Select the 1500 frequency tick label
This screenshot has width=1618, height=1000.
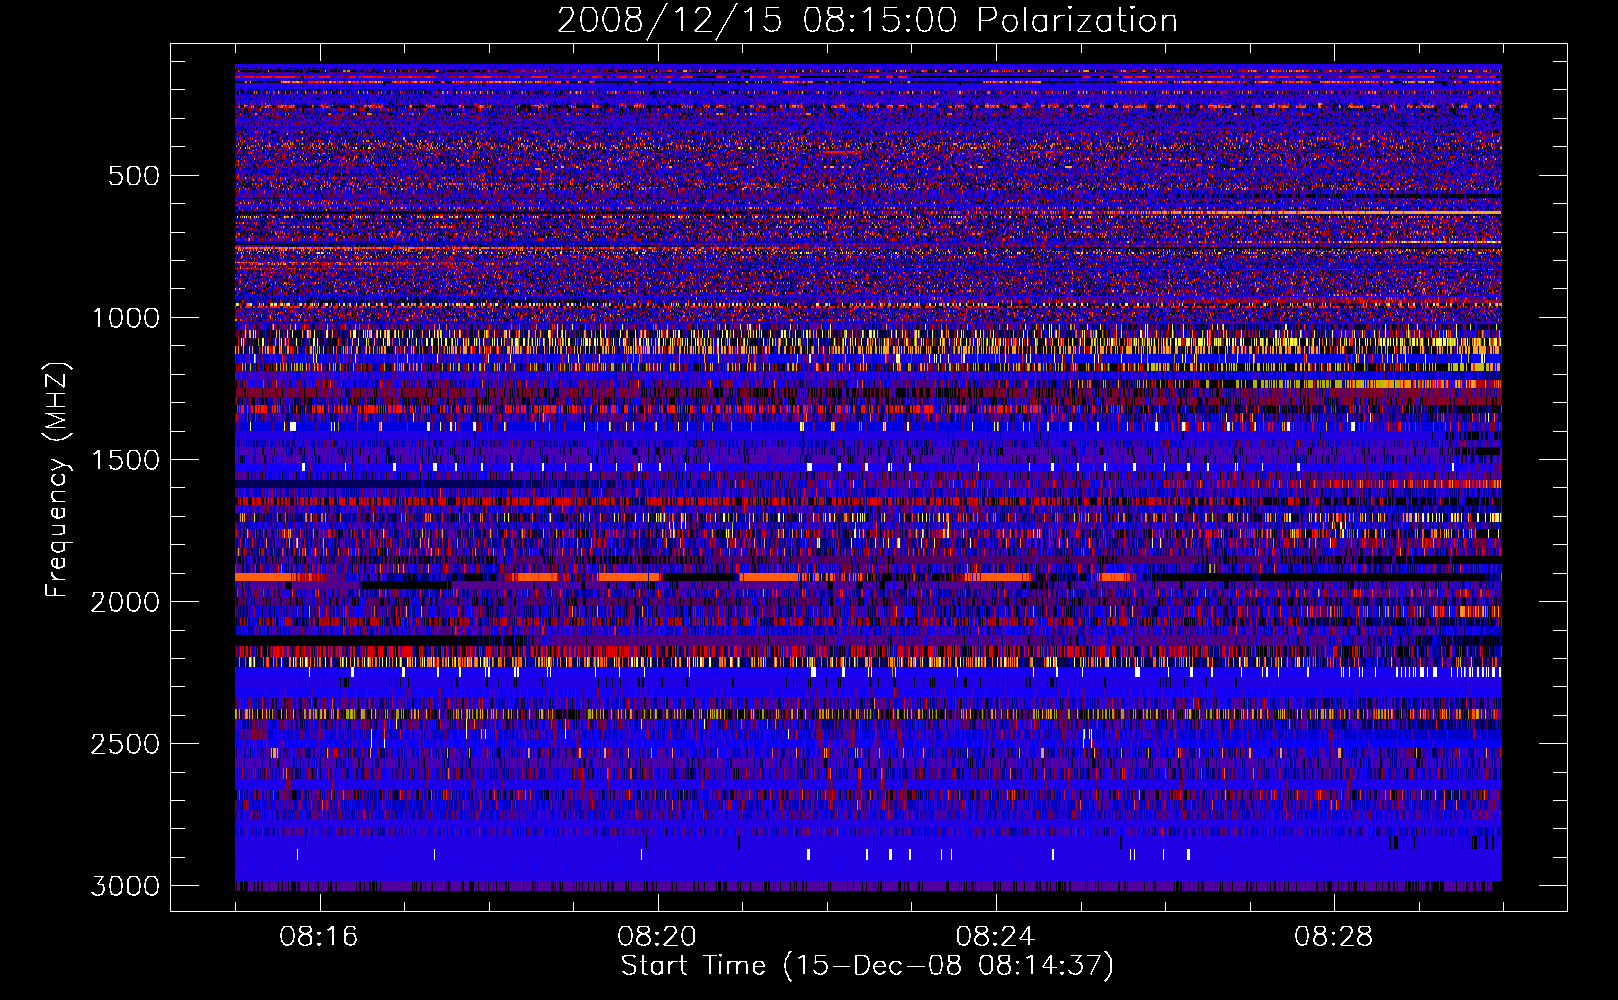pyautogui.click(x=125, y=460)
